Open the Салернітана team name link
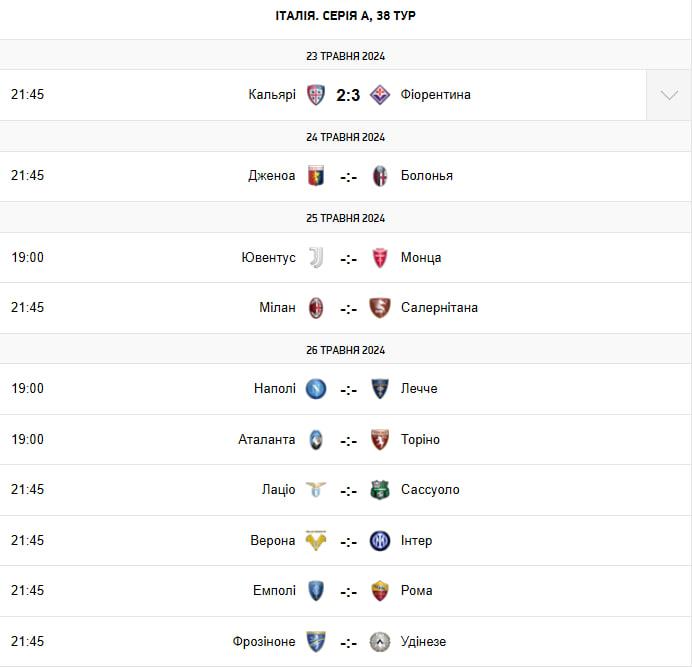 439,308
